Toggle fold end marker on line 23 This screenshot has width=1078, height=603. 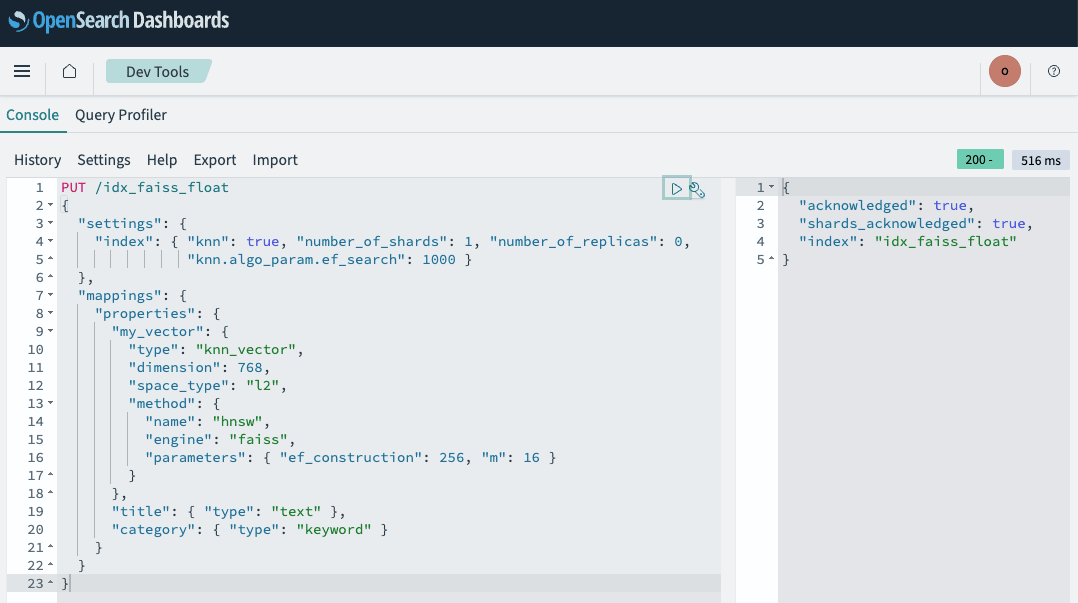tap(51, 583)
